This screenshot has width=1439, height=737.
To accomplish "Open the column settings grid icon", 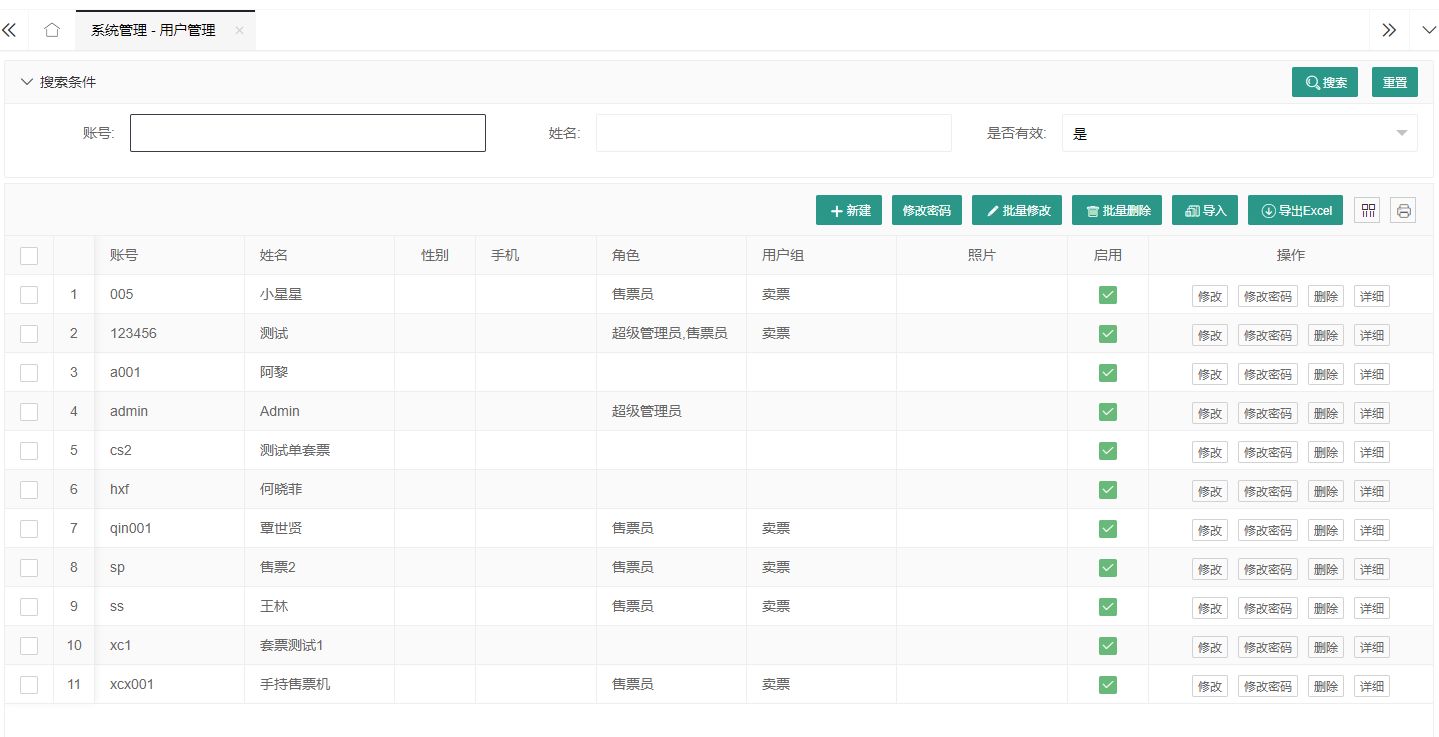I will point(1366,210).
